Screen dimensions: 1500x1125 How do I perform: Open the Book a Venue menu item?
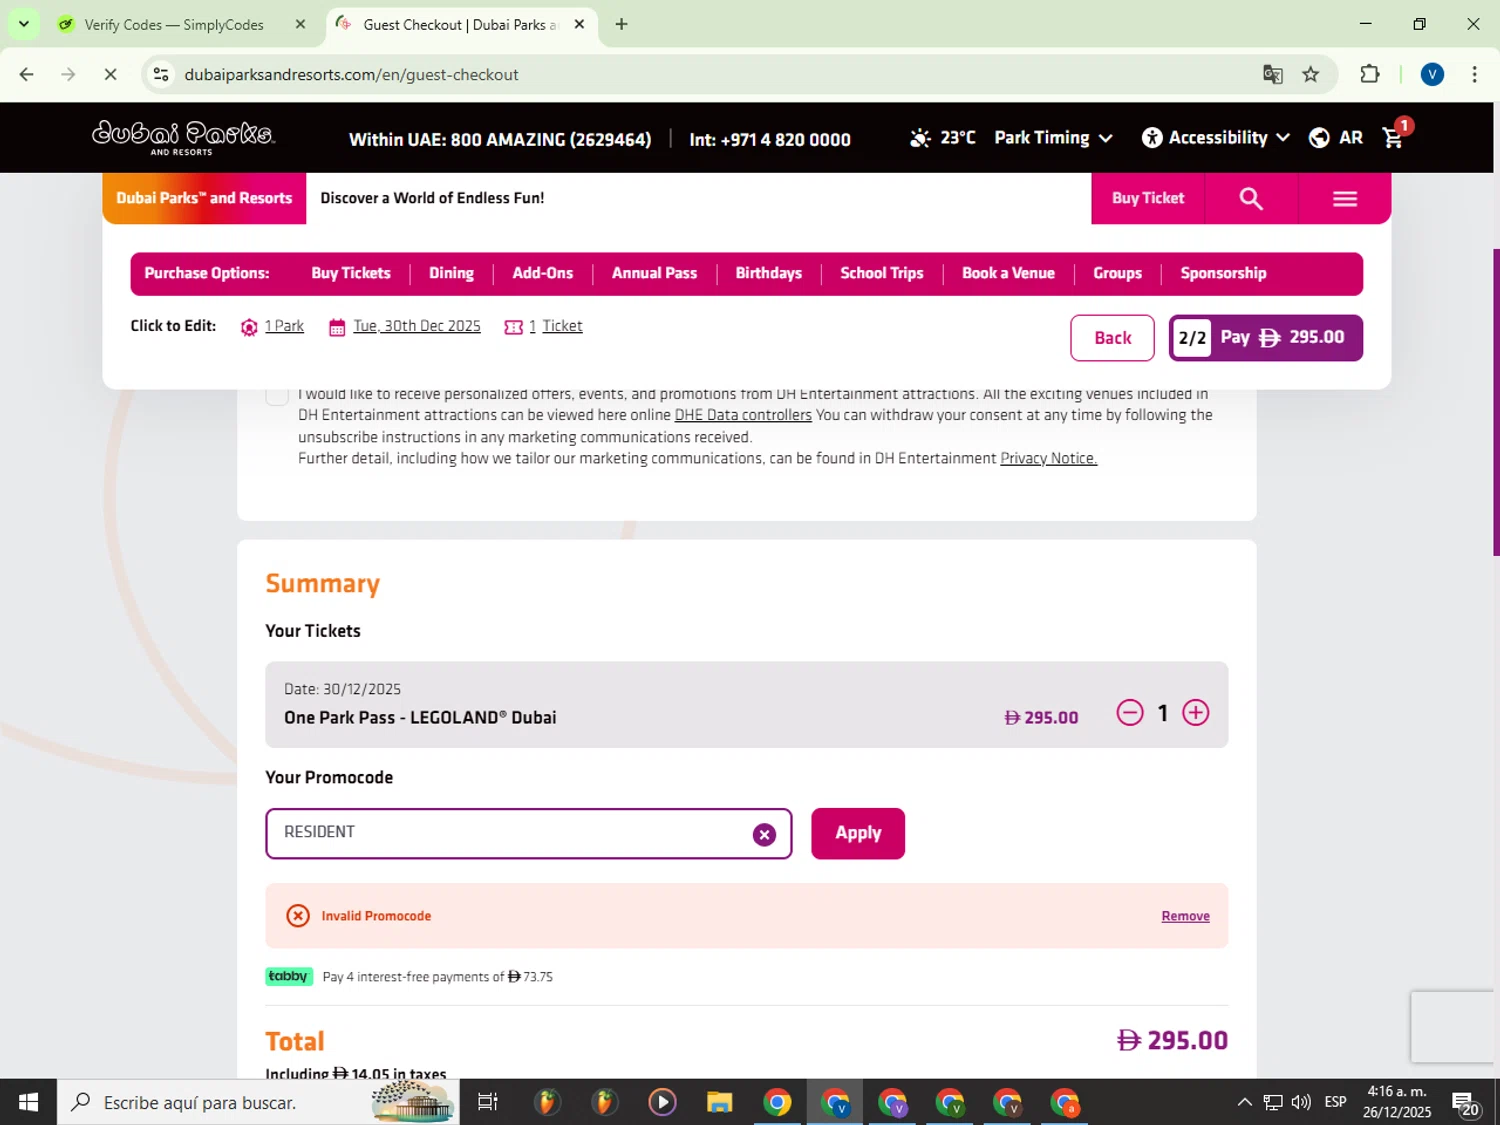point(1008,273)
